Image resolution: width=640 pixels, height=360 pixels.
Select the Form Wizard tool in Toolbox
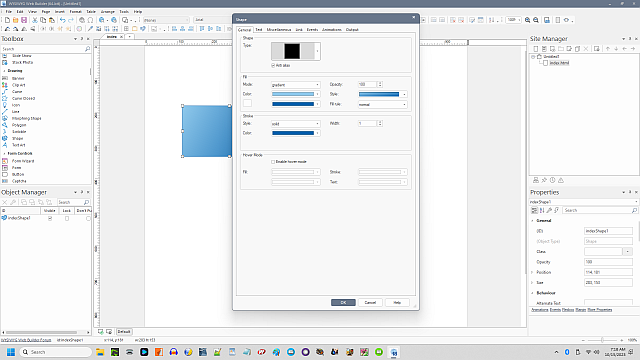[23, 161]
